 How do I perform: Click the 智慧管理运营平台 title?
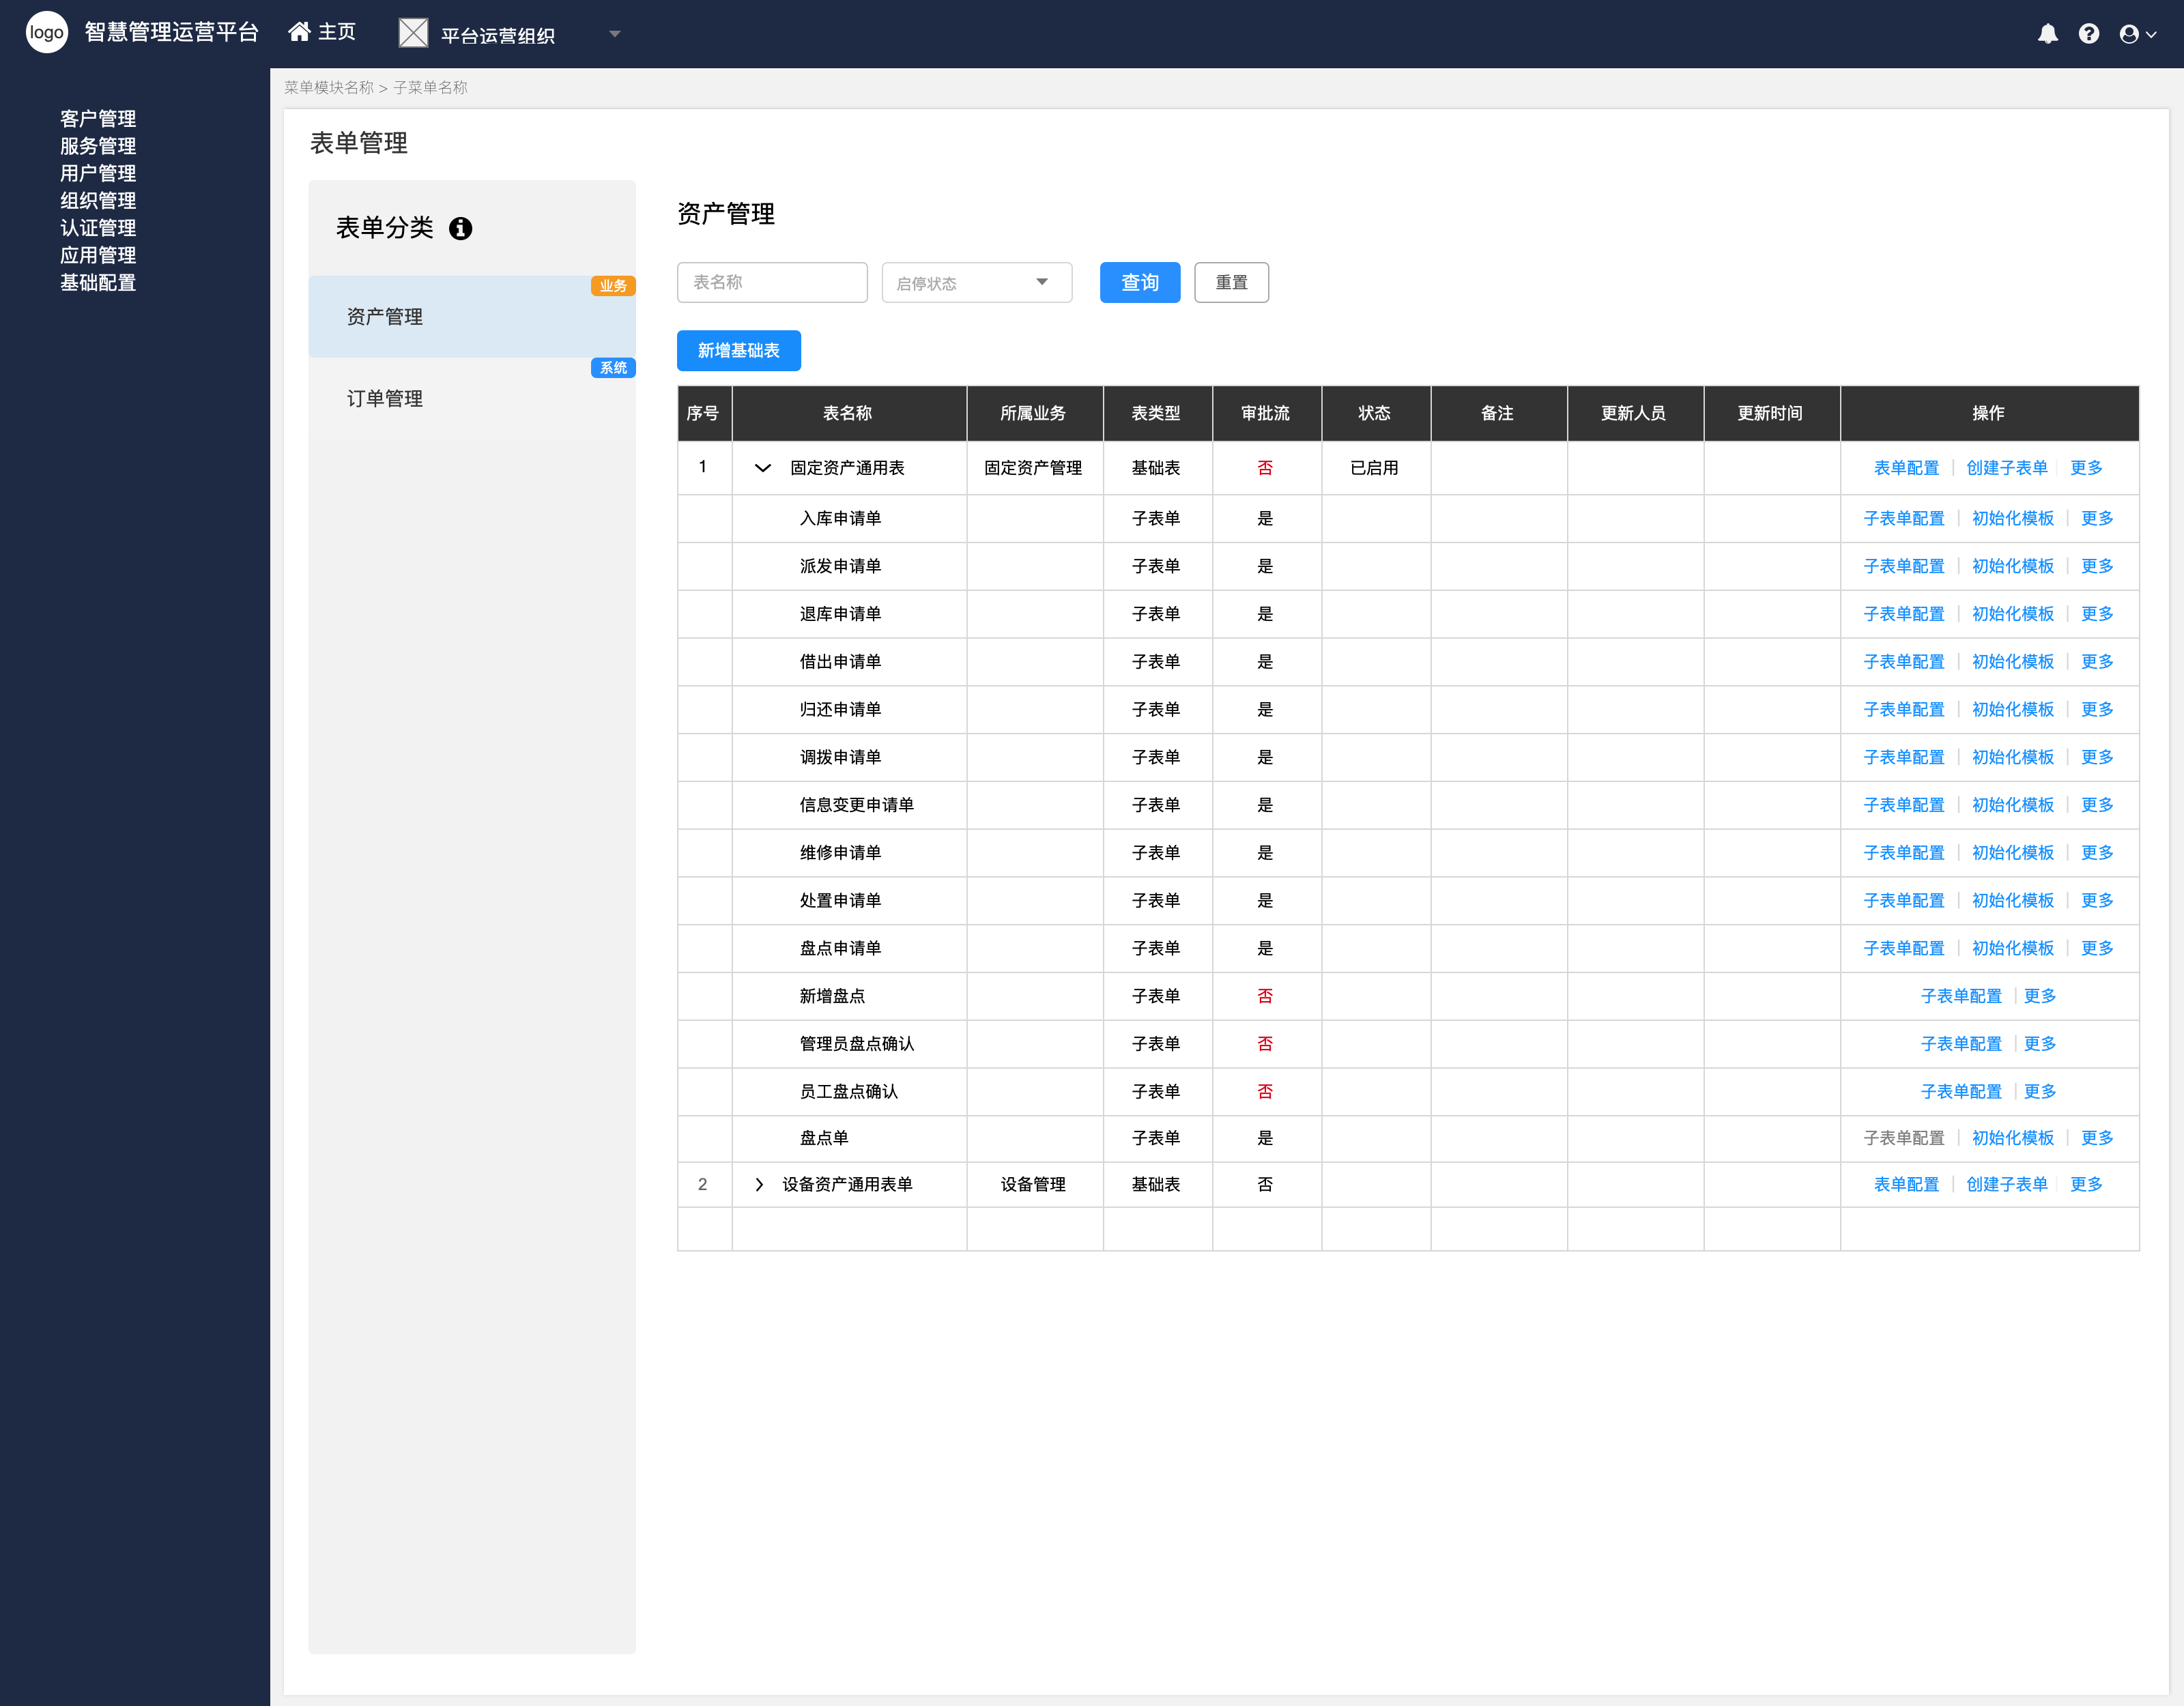[x=172, y=32]
